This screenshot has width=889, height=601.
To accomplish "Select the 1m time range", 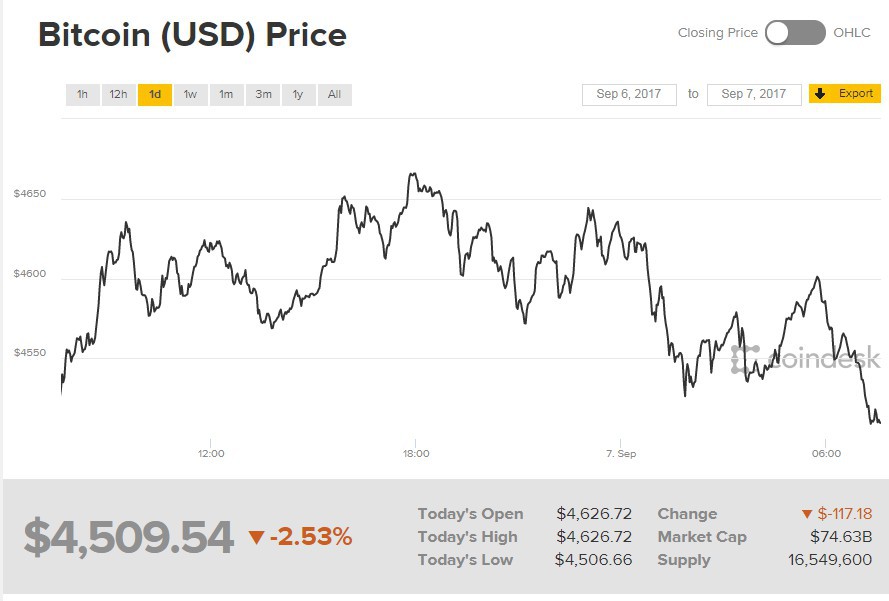I will tap(226, 94).
